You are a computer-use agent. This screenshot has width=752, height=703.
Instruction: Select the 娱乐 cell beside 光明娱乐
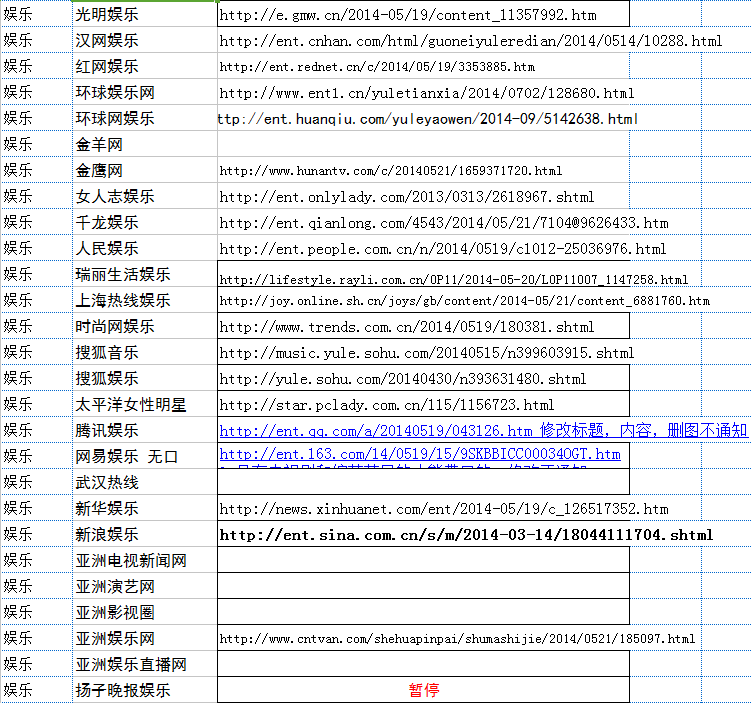[36, 14]
